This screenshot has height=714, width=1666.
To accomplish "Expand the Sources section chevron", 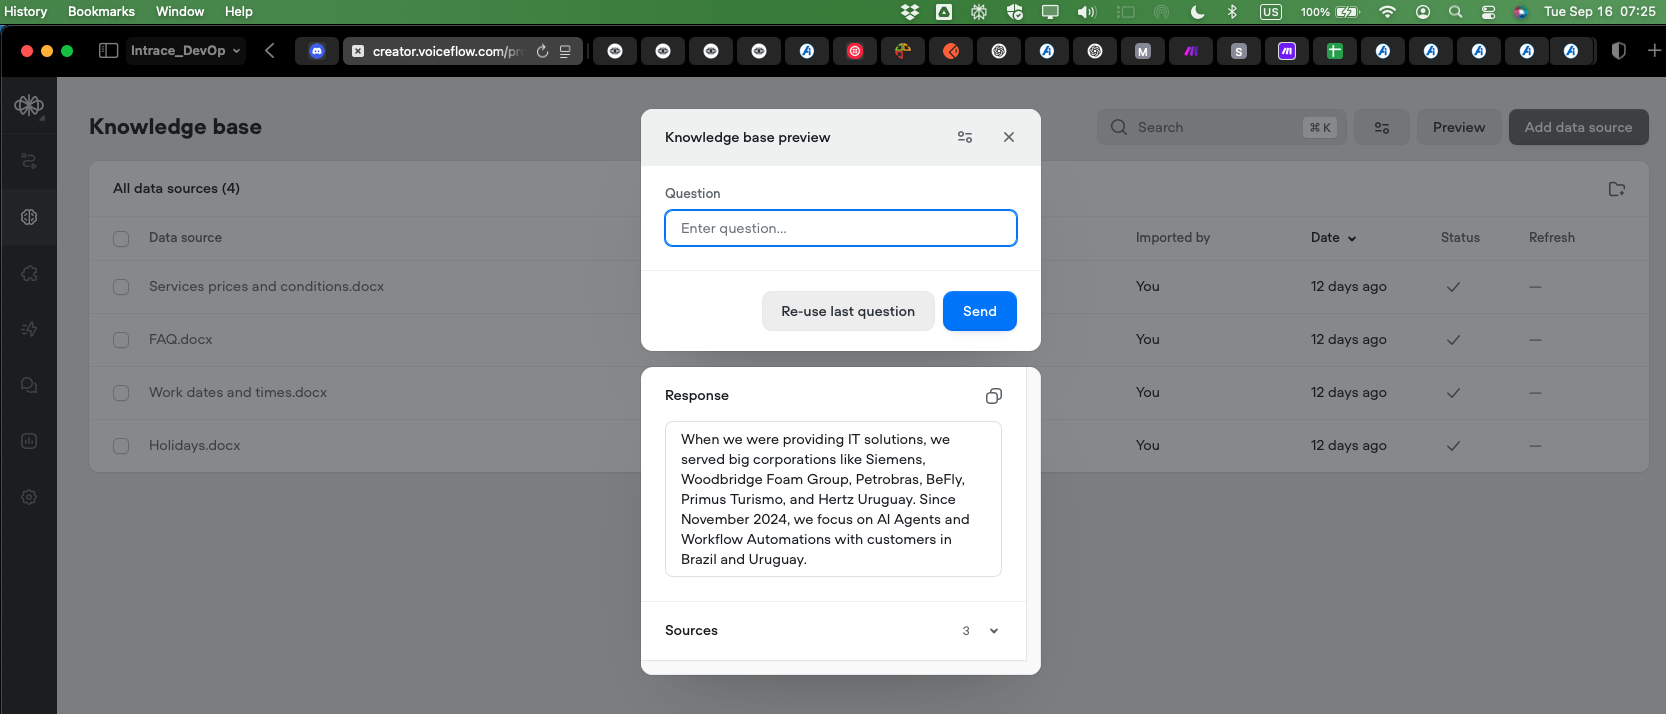I will coord(994,631).
